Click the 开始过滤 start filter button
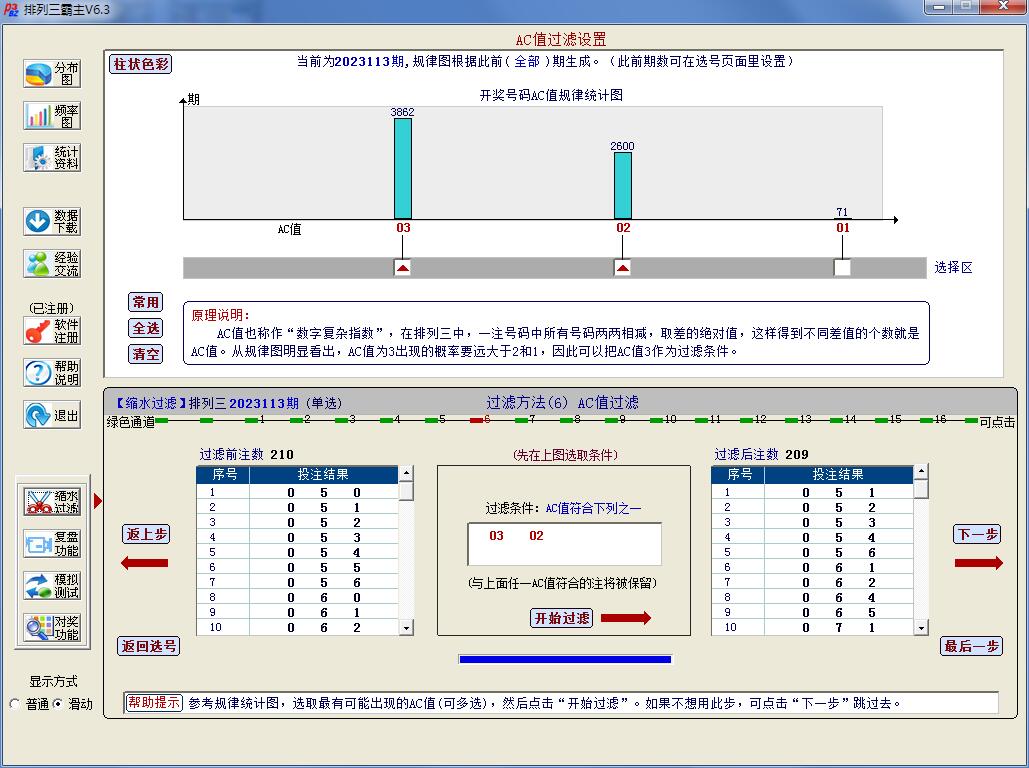Image resolution: width=1029 pixels, height=768 pixels. [561, 618]
